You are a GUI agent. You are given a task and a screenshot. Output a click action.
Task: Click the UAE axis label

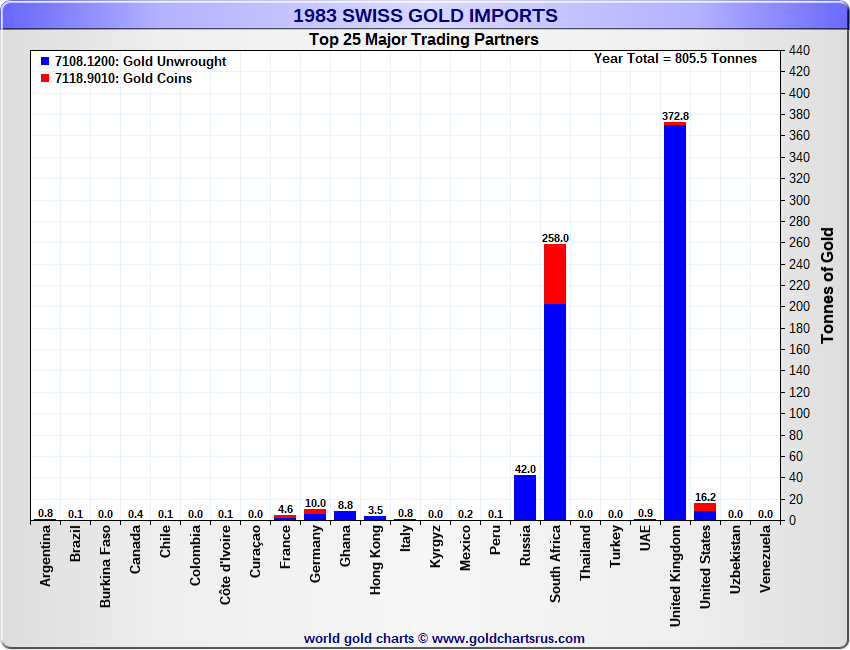645,538
